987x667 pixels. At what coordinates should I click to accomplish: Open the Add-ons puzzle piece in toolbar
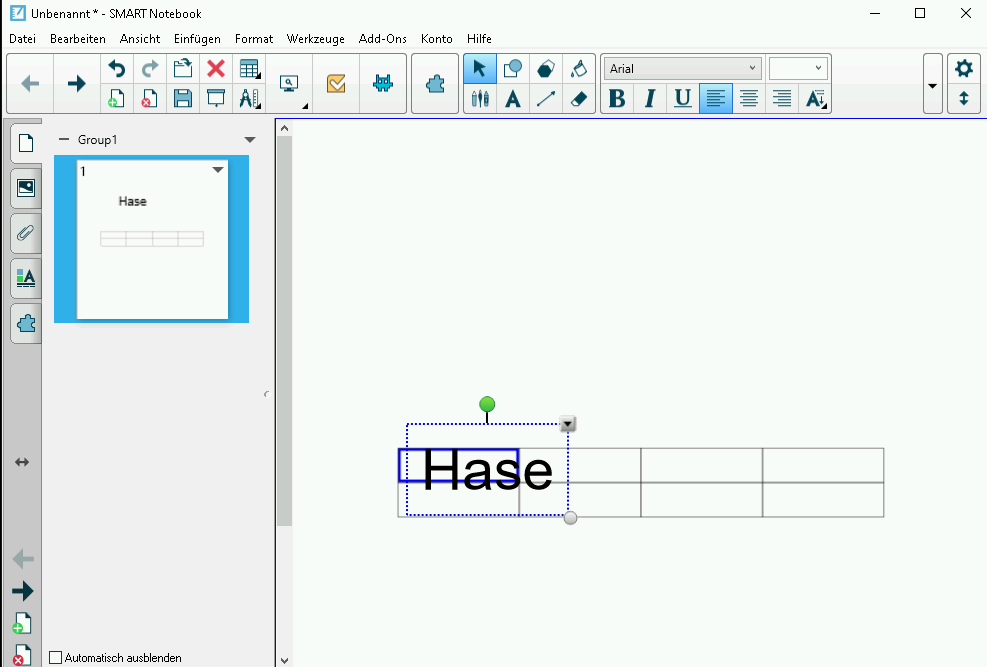[435, 84]
